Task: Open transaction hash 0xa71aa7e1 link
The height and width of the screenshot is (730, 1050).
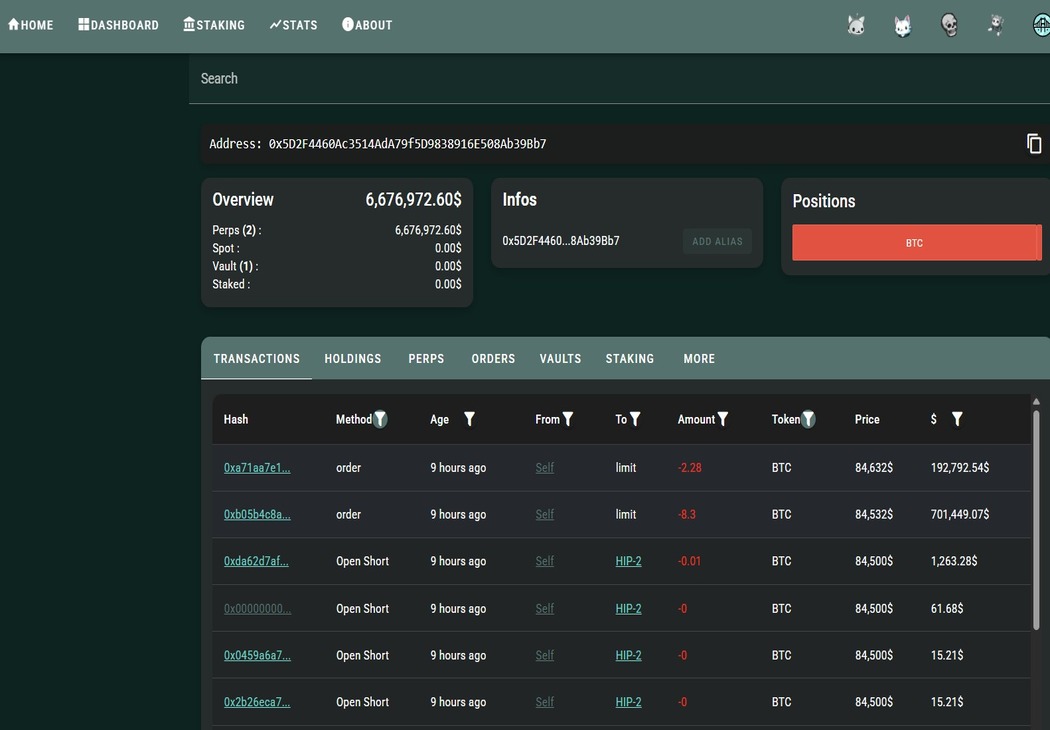Action: pos(257,468)
